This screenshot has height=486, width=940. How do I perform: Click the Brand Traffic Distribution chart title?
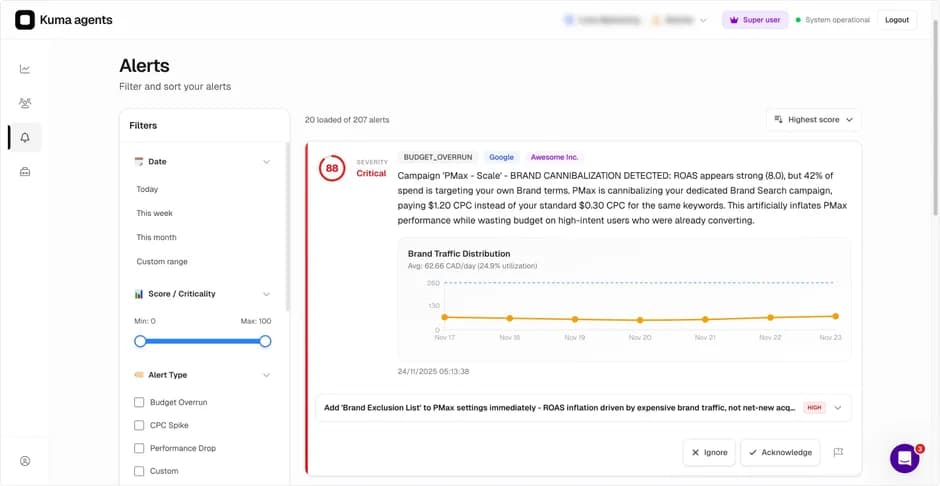[459, 253]
